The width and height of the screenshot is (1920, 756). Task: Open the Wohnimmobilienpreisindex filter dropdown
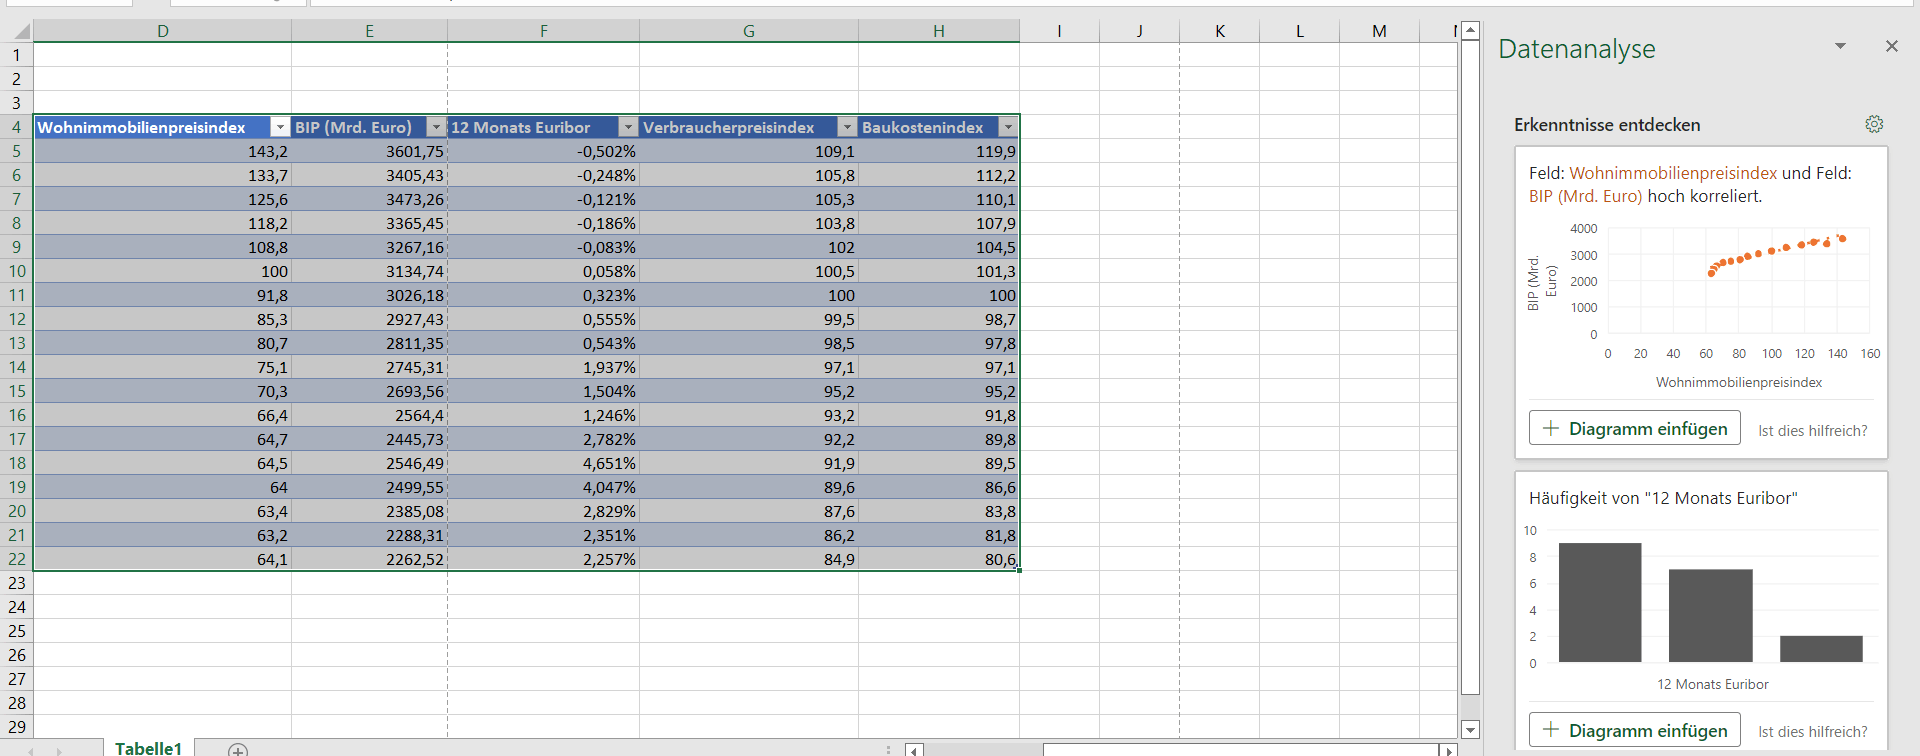[280, 127]
